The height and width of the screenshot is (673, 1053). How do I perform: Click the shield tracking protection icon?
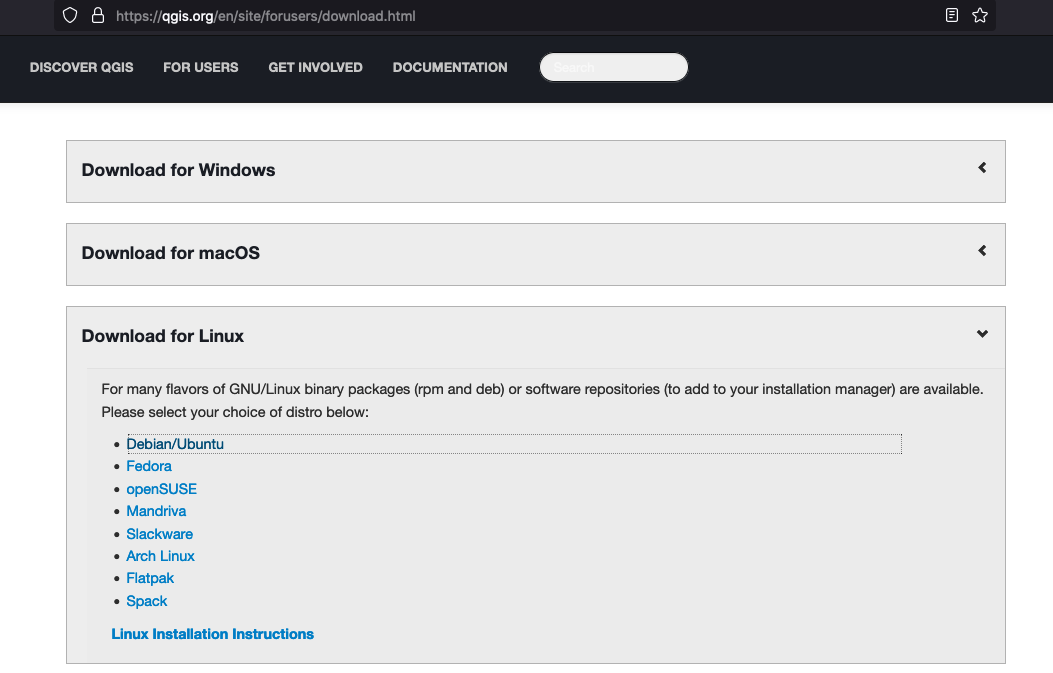(x=70, y=15)
